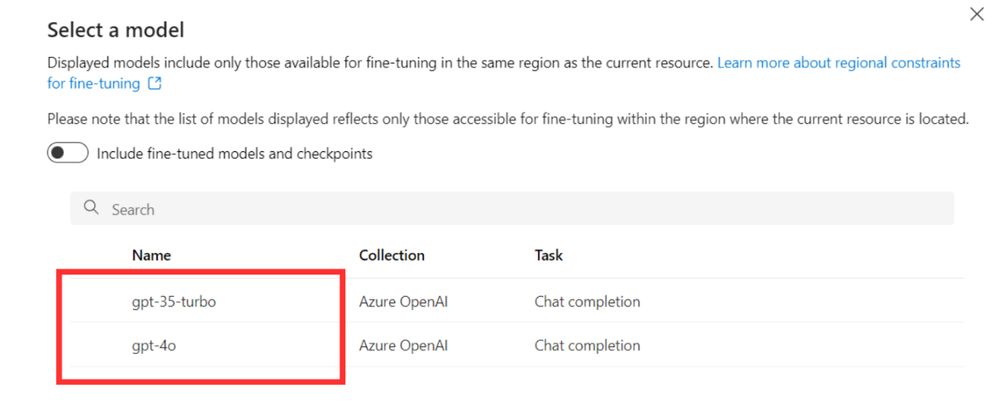The height and width of the screenshot is (412, 999).
Task: Click the Name column header
Action: 152,255
